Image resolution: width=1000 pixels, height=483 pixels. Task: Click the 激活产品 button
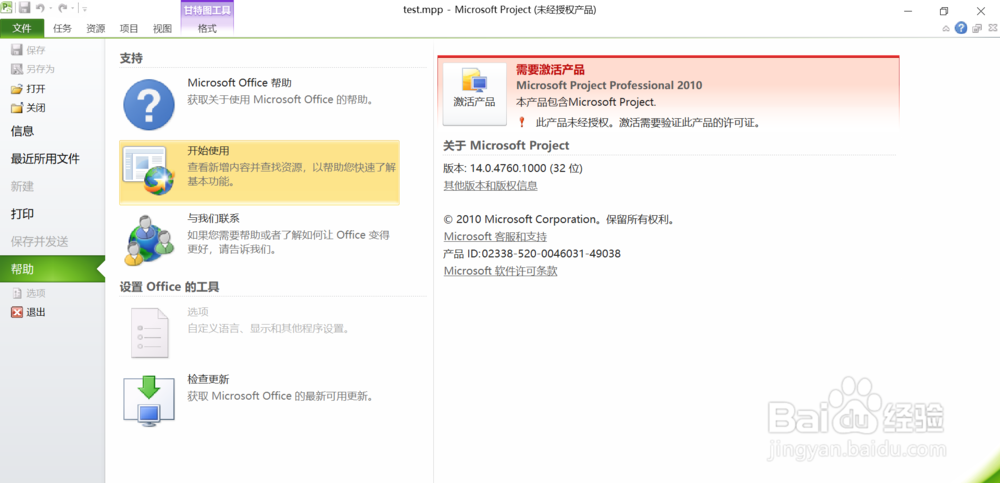pyautogui.click(x=474, y=93)
